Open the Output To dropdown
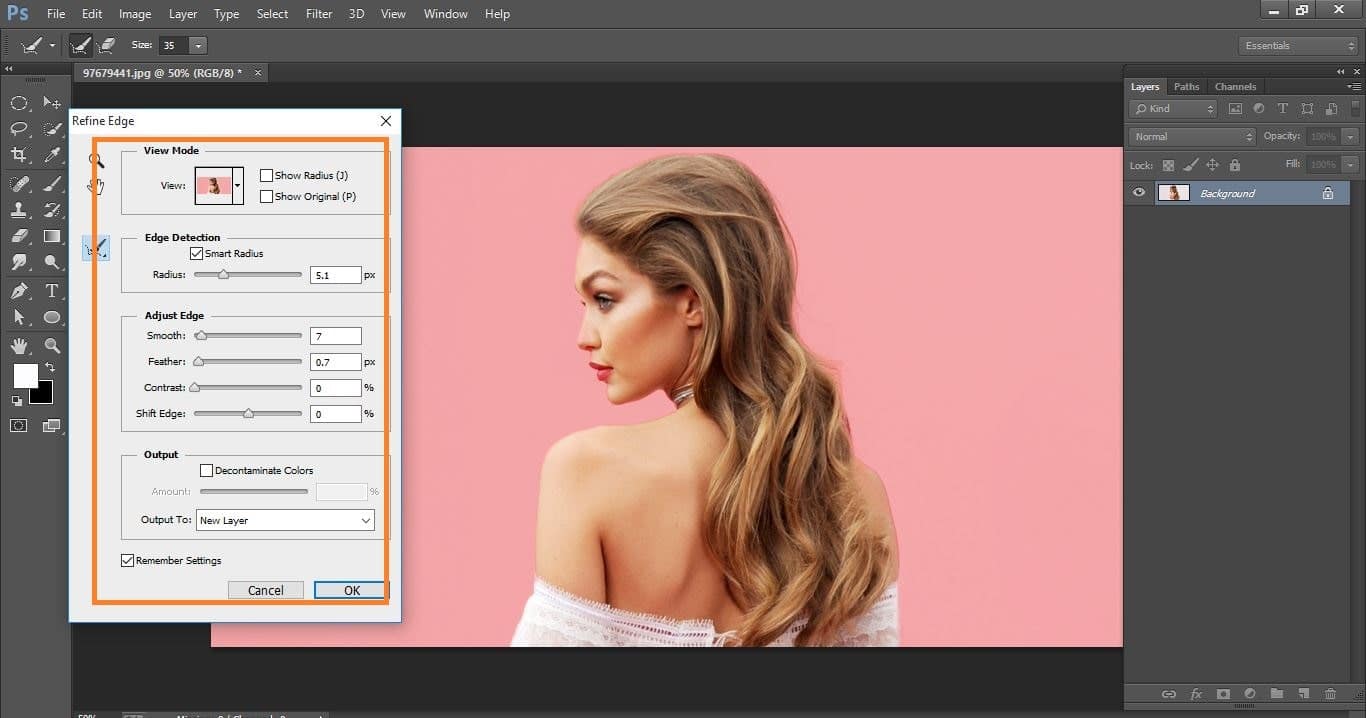 coord(285,520)
